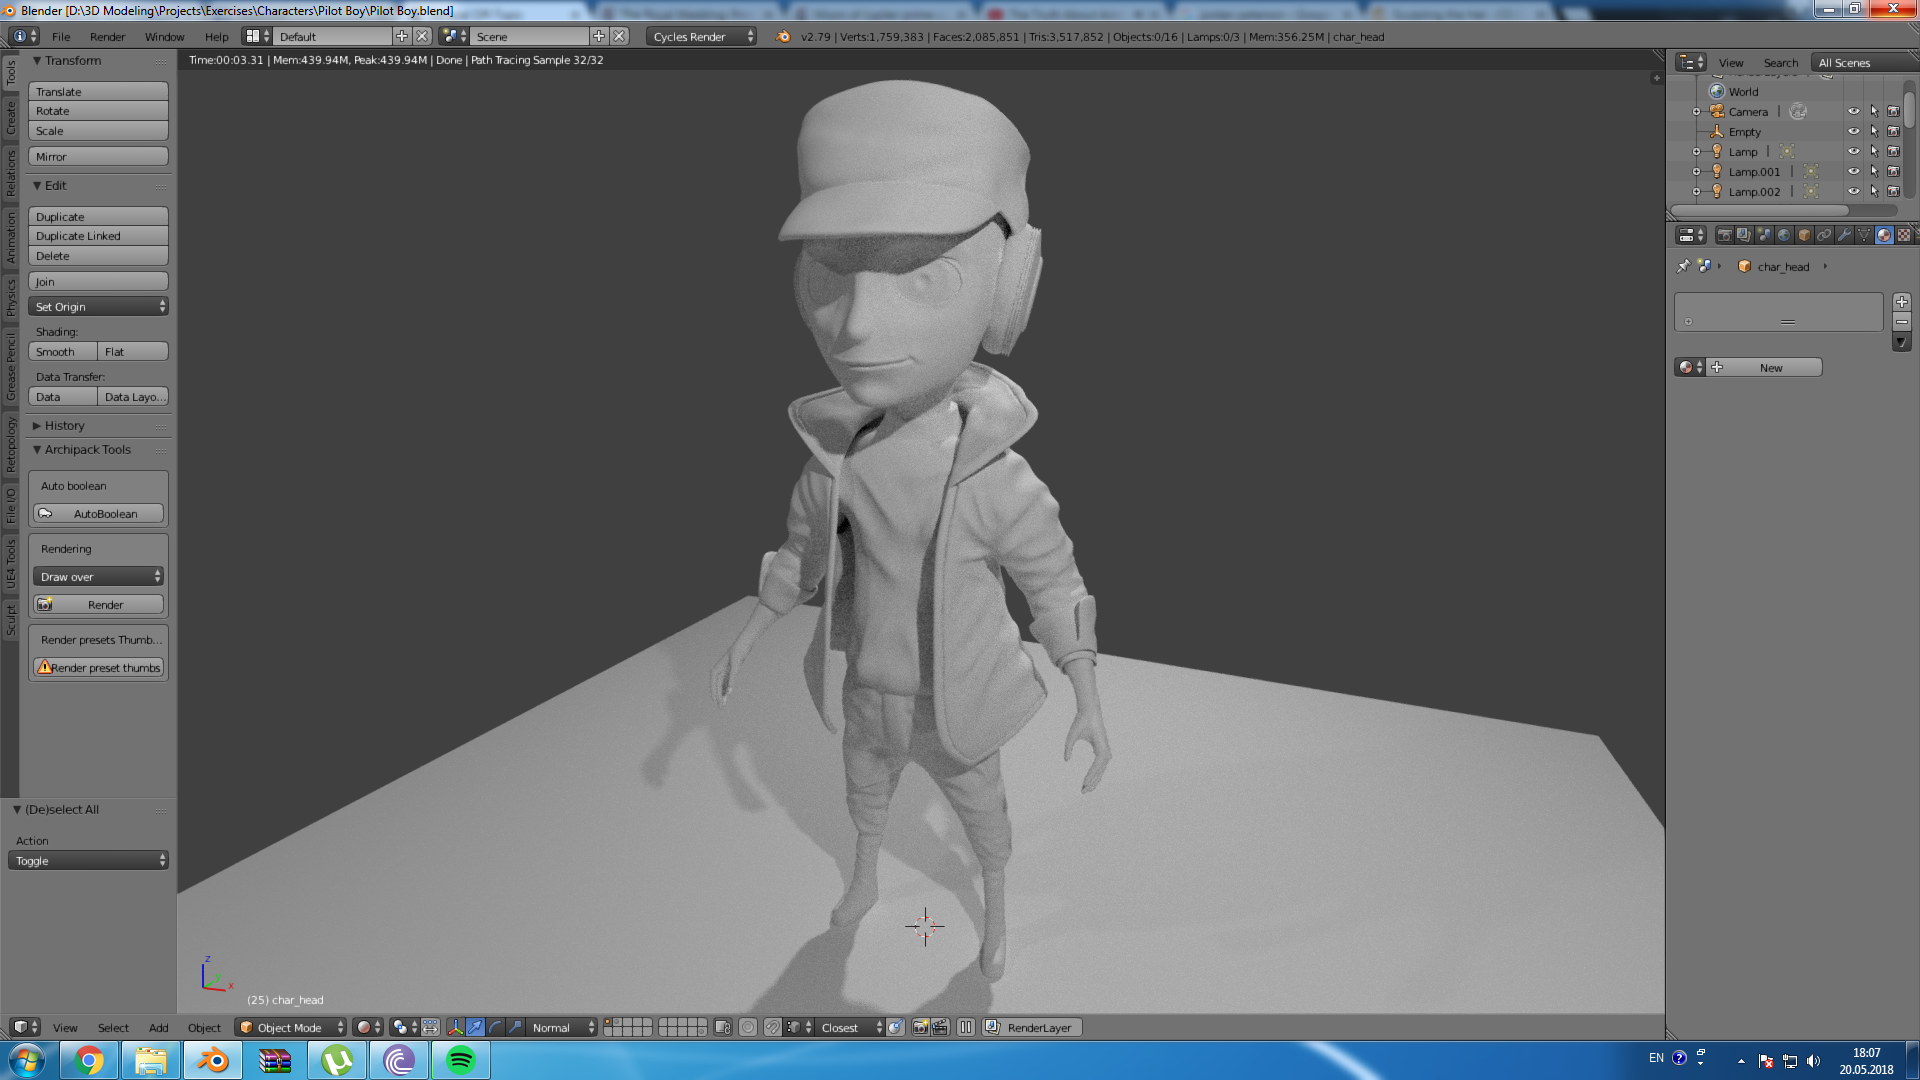
Task: Click the translate manipulator arrow icon
Action: [475, 1027]
